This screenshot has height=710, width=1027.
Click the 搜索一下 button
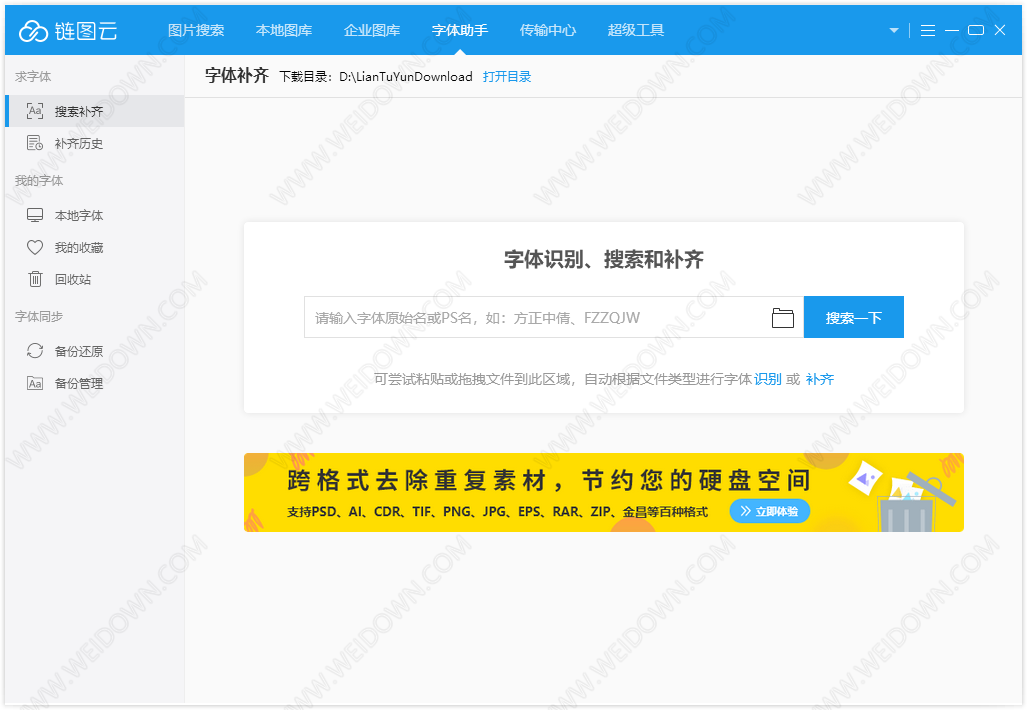click(853, 318)
